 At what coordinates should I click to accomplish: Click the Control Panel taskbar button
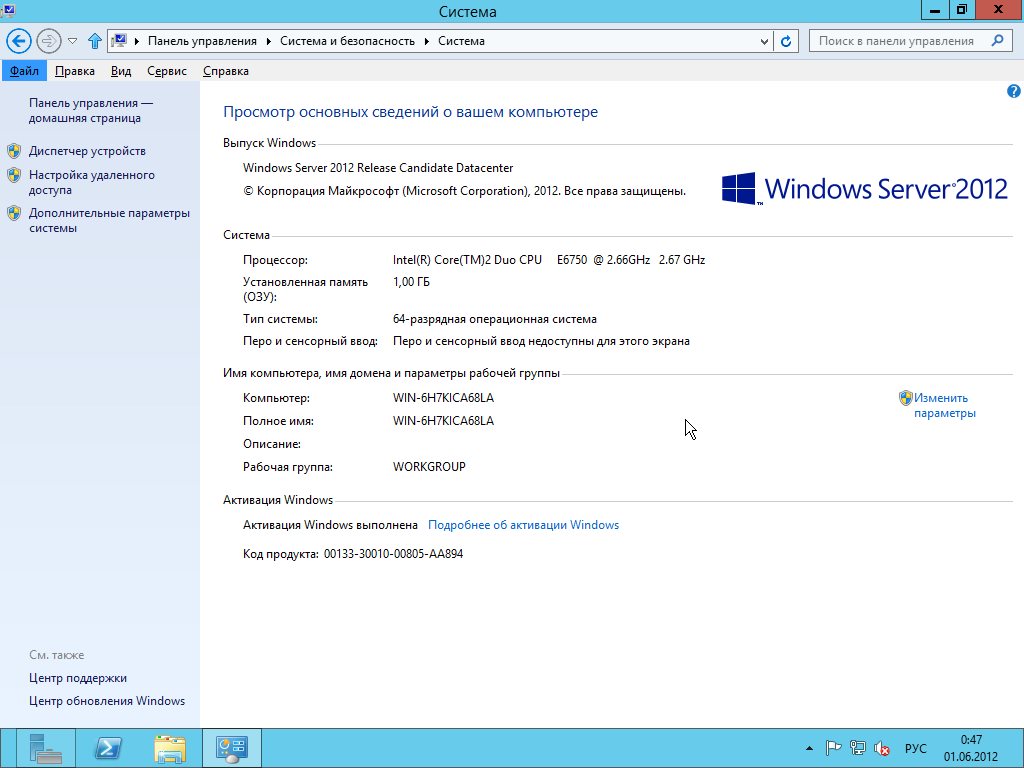232,748
